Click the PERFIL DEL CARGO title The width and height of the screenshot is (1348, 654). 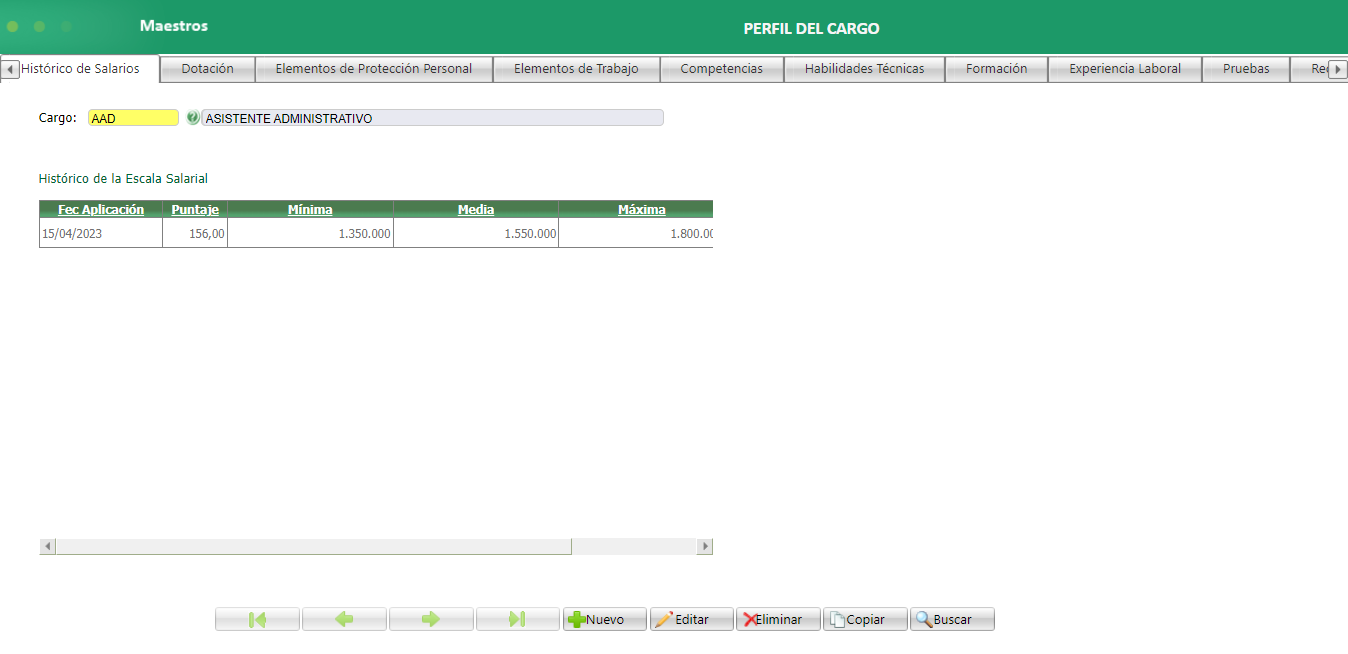pos(811,28)
